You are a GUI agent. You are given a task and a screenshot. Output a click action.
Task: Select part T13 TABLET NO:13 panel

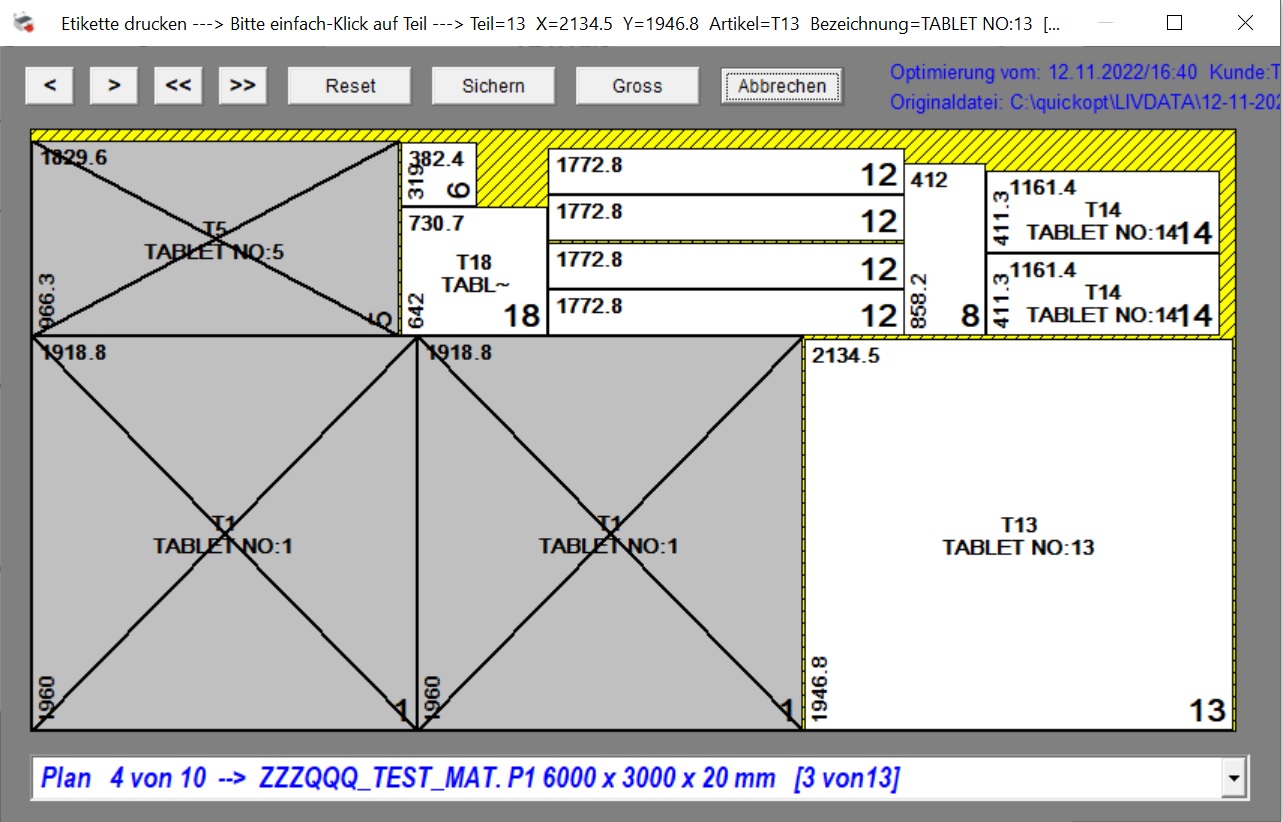click(1018, 535)
